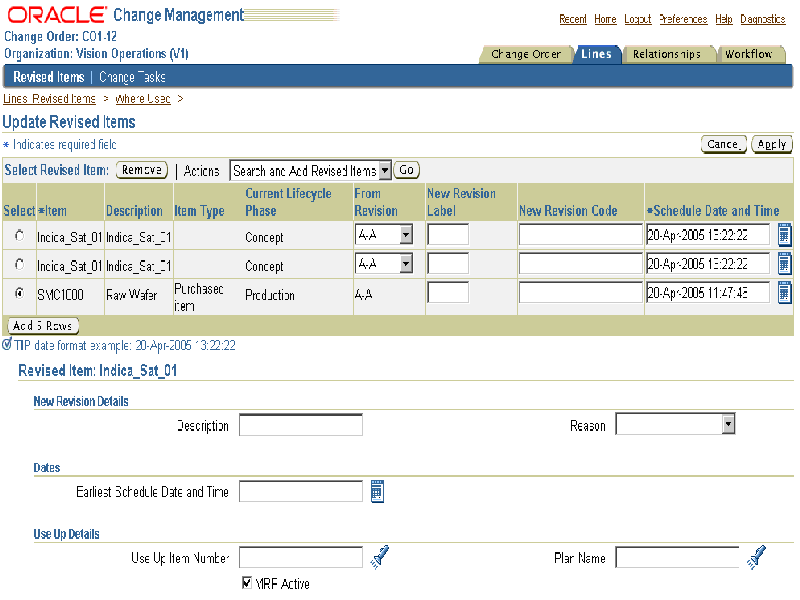
Task: Open the Home link
Action: coord(605,19)
